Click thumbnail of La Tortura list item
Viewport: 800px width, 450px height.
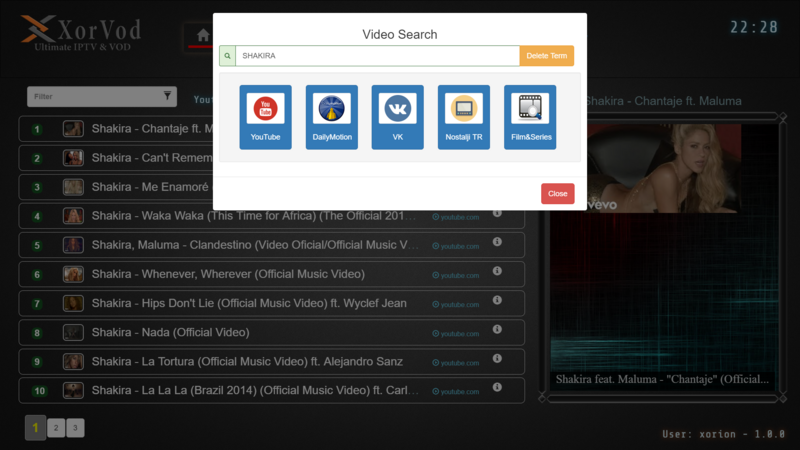click(73, 361)
